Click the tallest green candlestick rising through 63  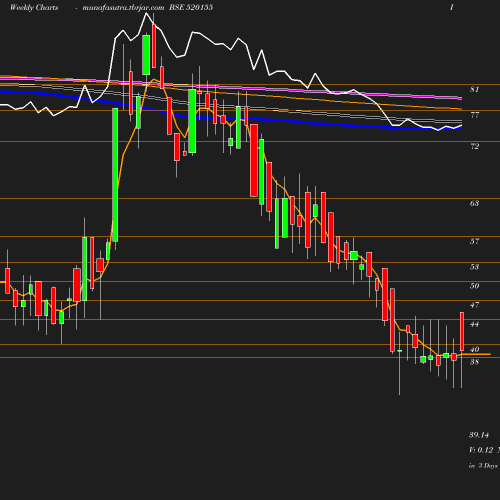click(x=115, y=175)
